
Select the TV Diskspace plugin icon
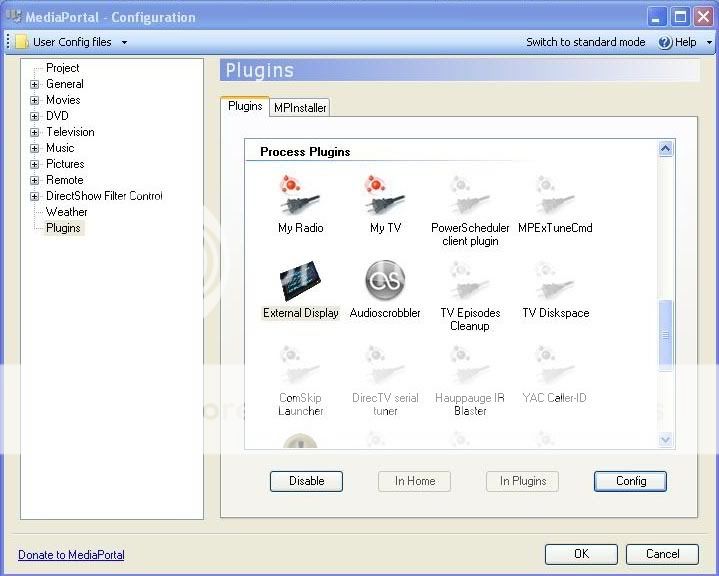pos(555,281)
